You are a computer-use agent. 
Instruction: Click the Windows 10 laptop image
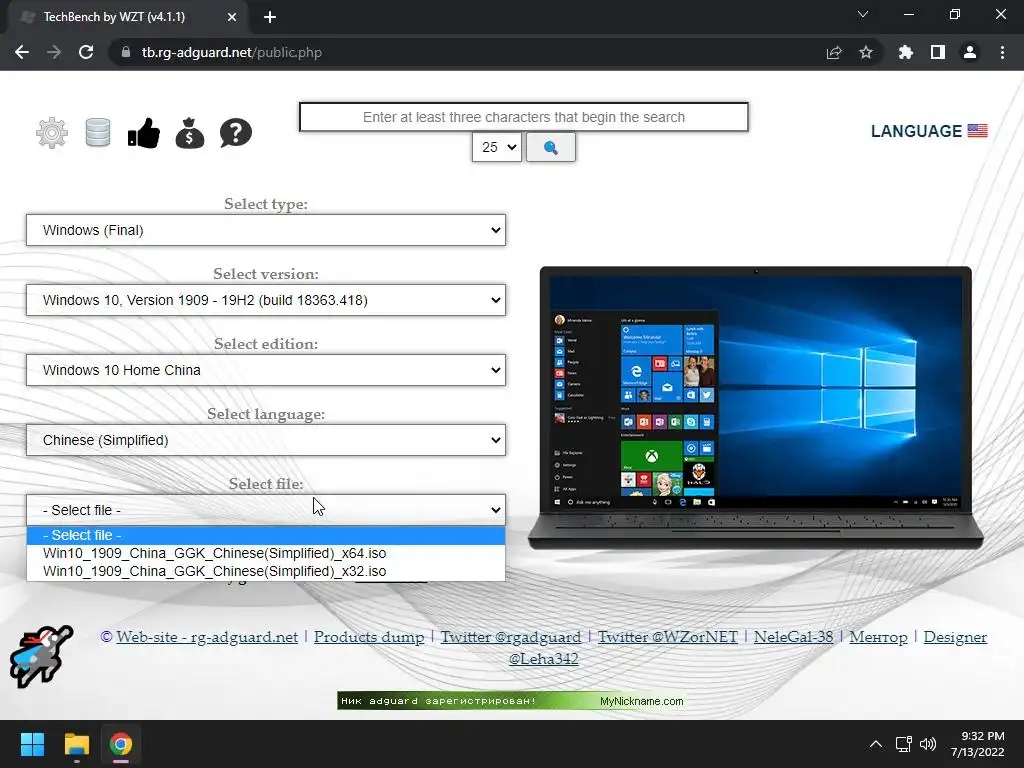(x=756, y=408)
